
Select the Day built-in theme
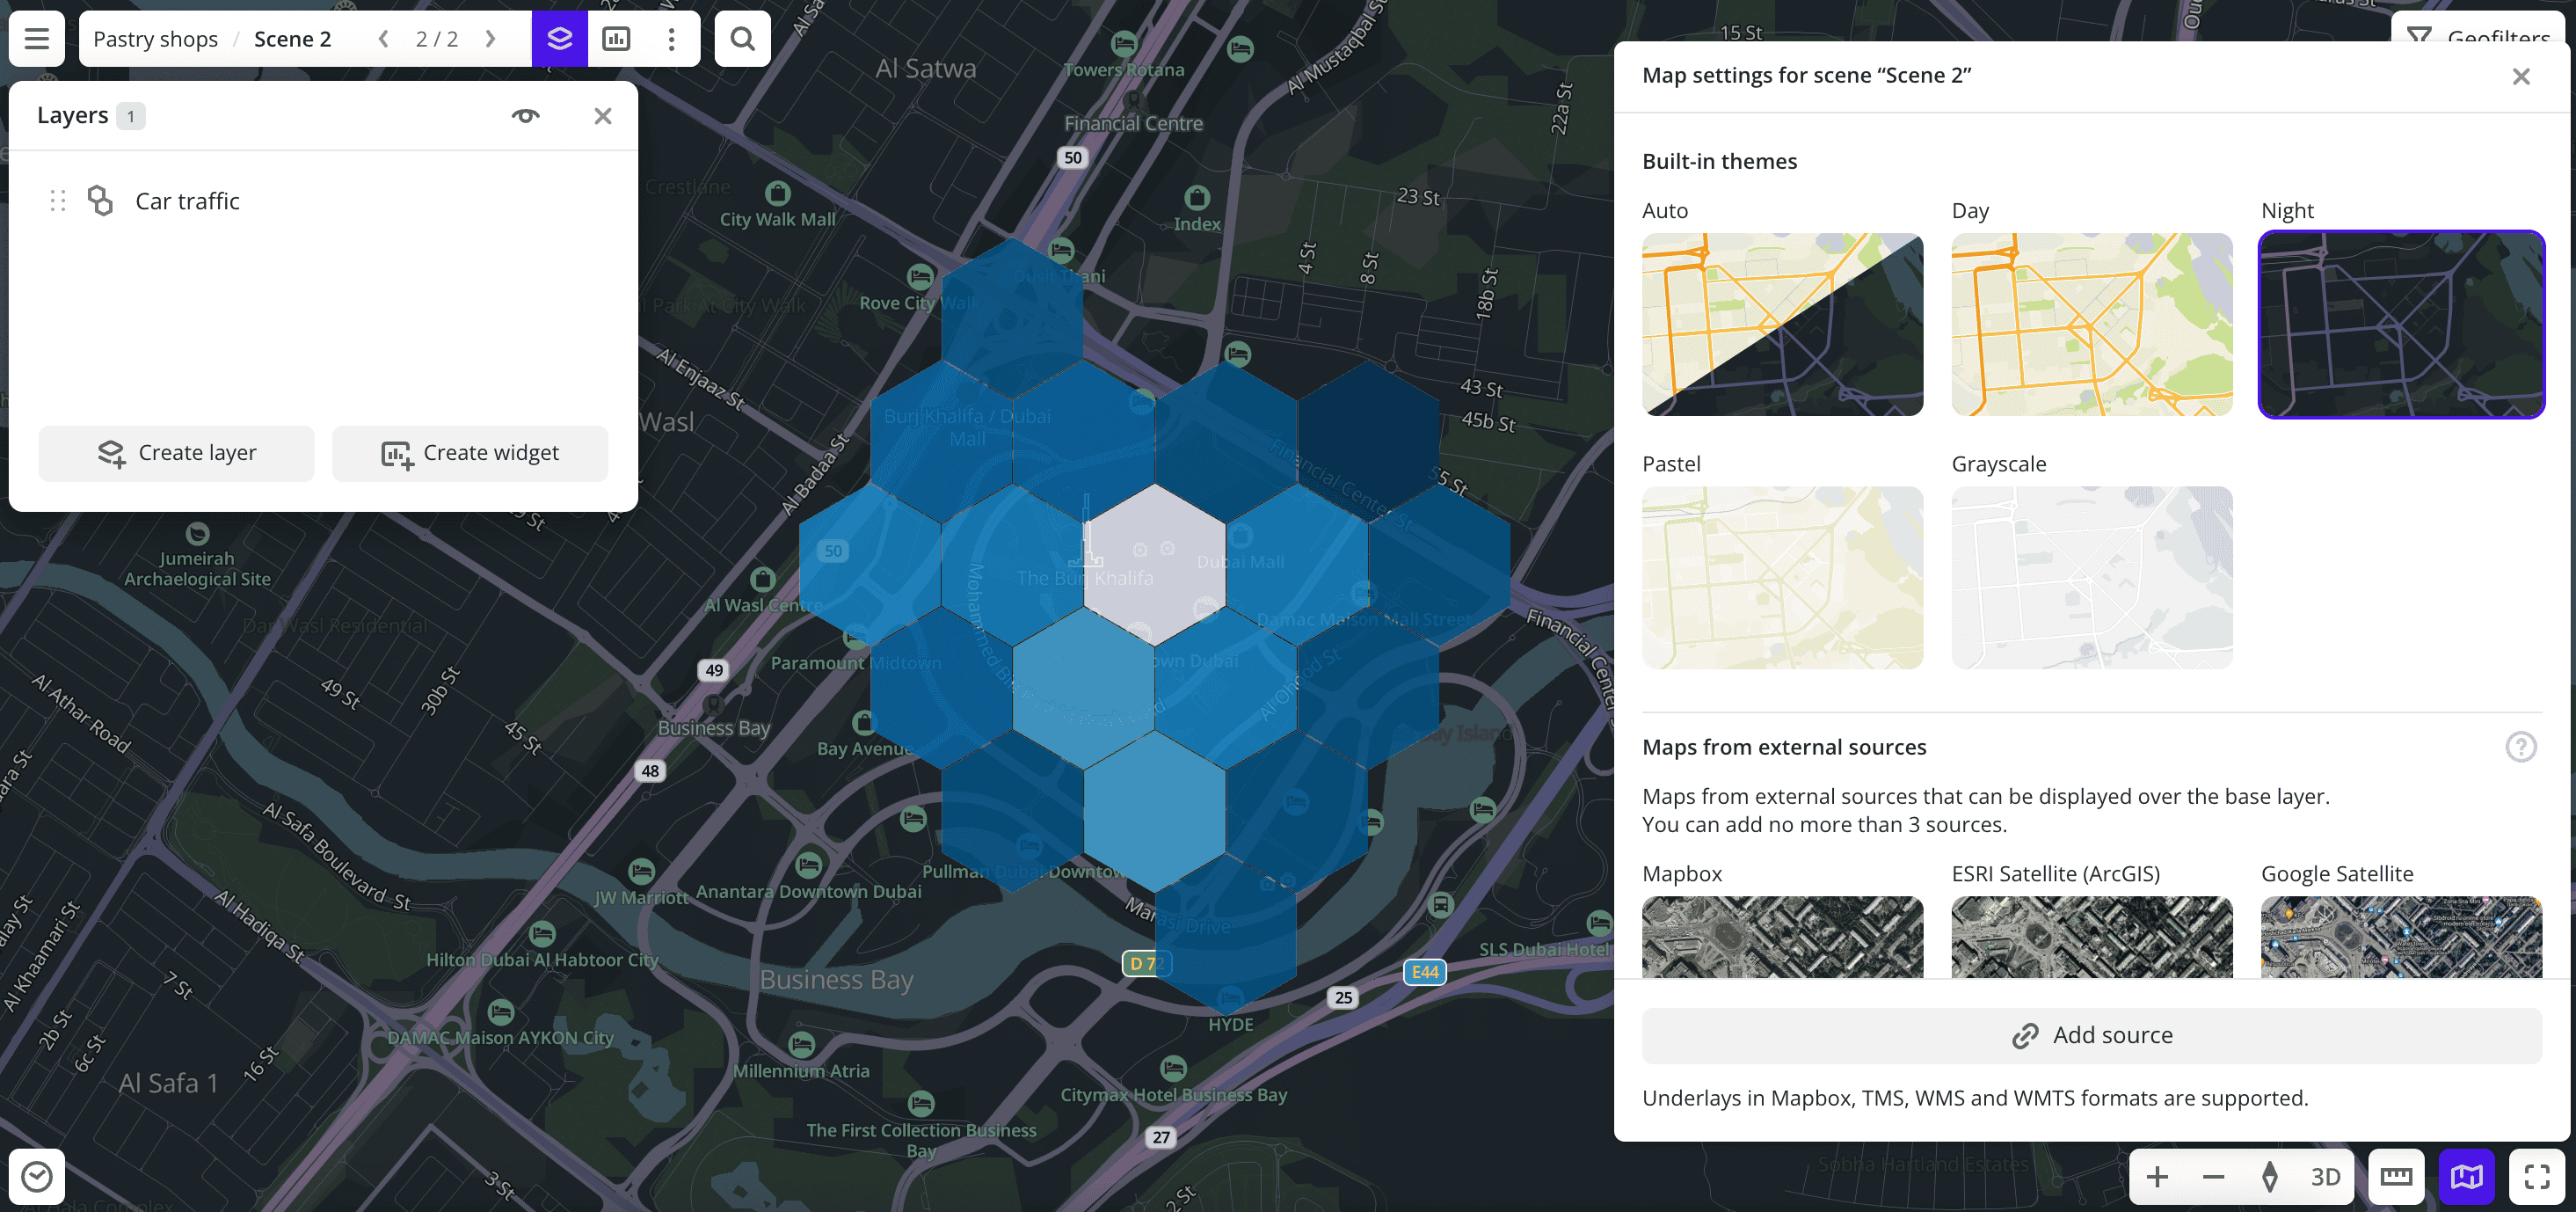[x=2091, y=325]
